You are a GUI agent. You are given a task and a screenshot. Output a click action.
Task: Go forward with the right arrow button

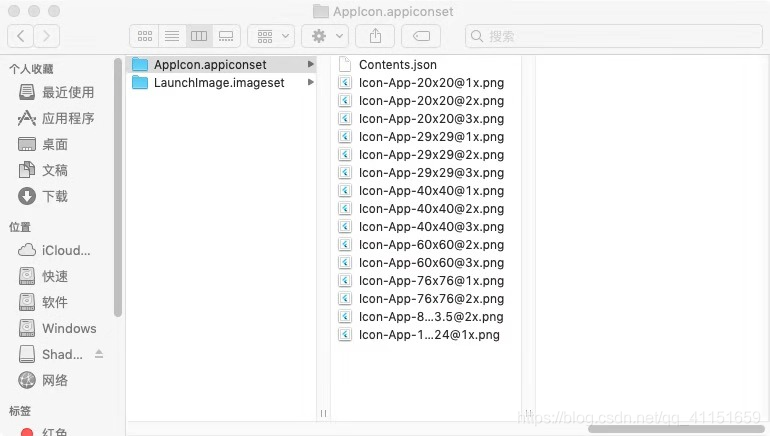pos(47,36)
